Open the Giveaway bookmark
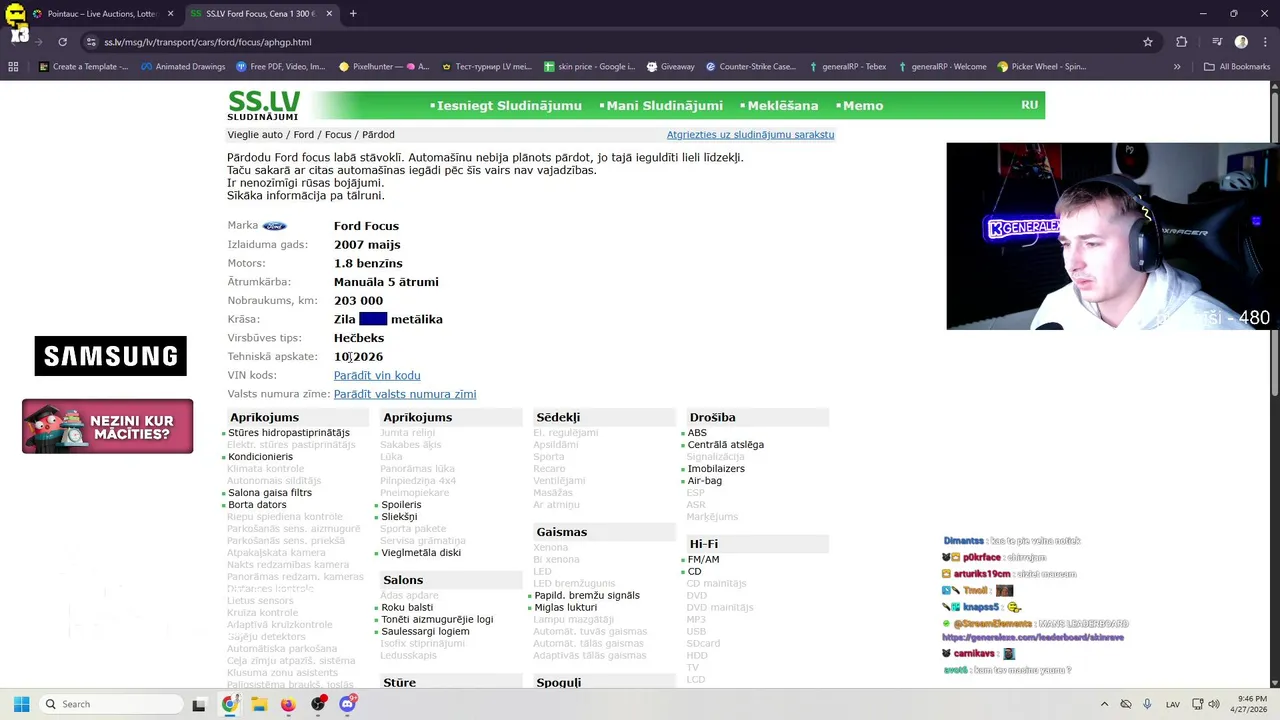Image resolution: width=1280 pixels, height=720 pixels. (x=670, y=67)
